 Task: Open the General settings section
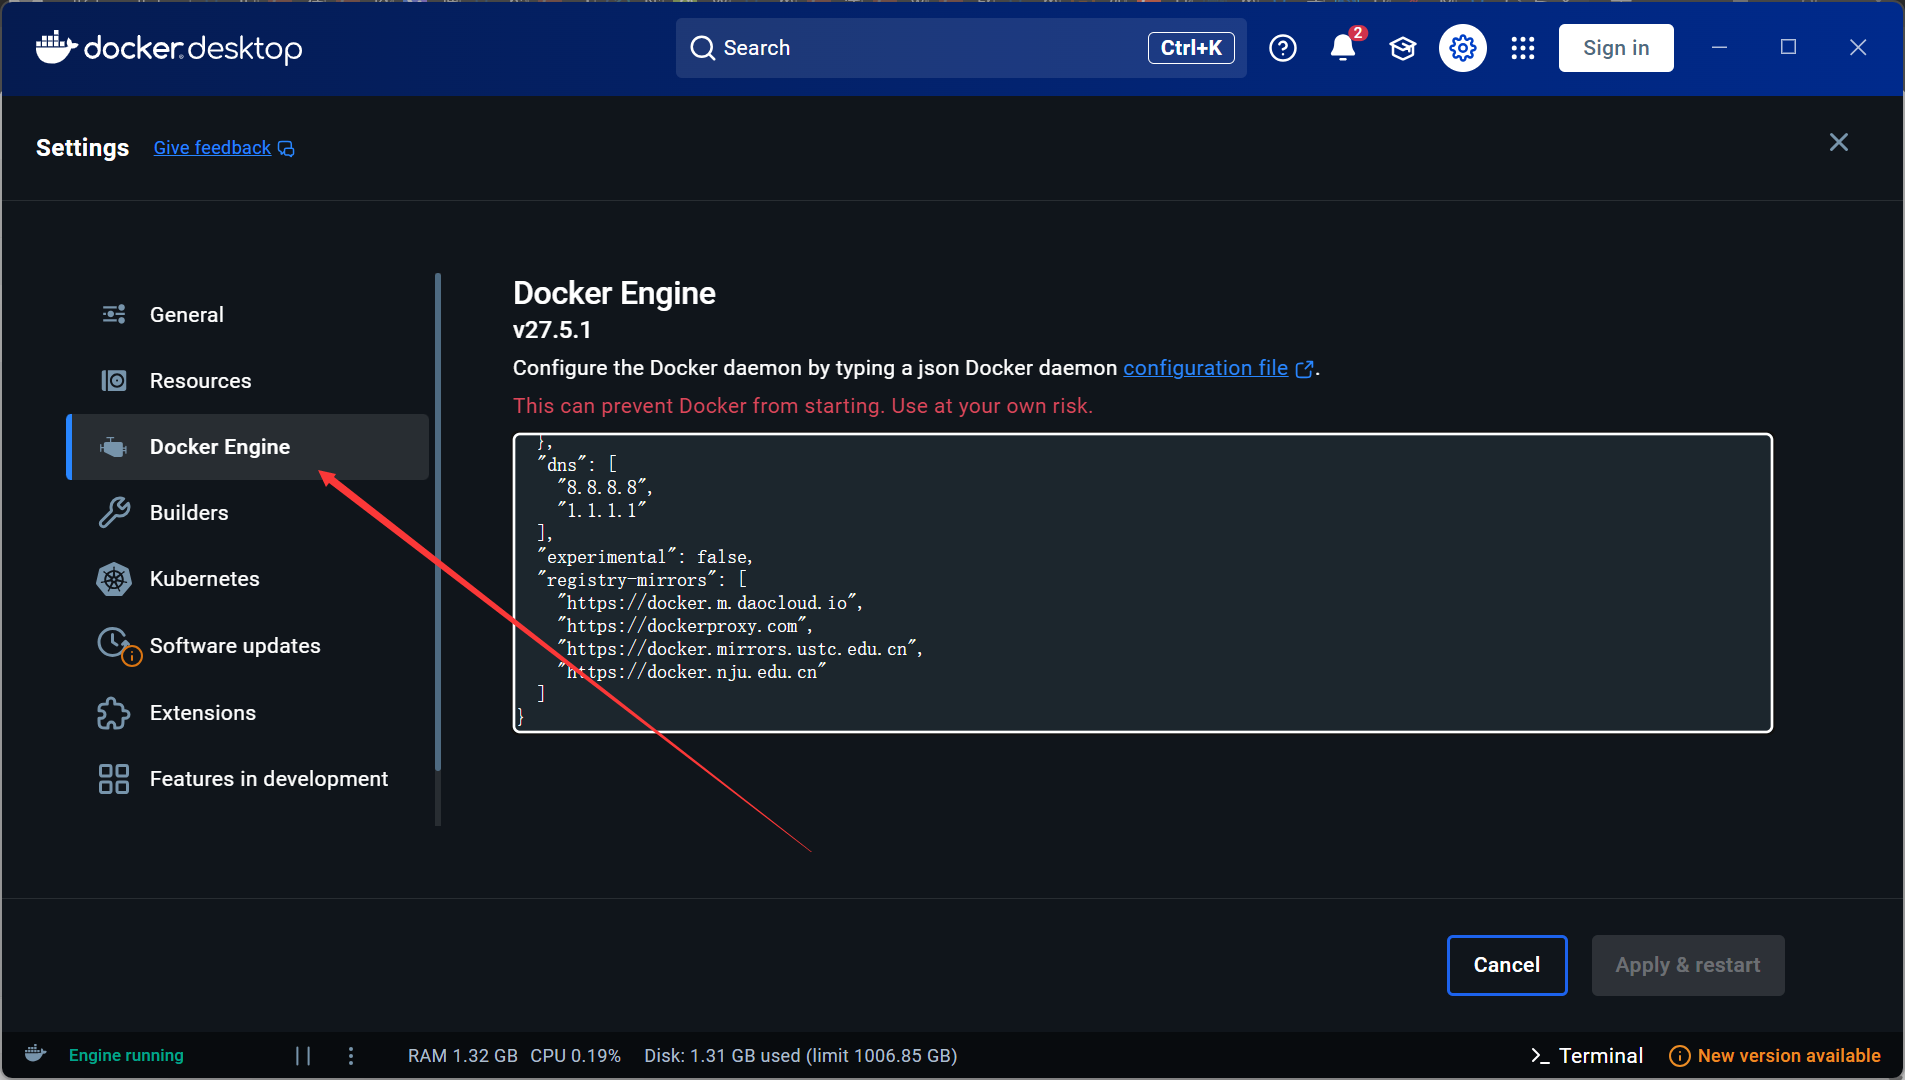[248, 314]
